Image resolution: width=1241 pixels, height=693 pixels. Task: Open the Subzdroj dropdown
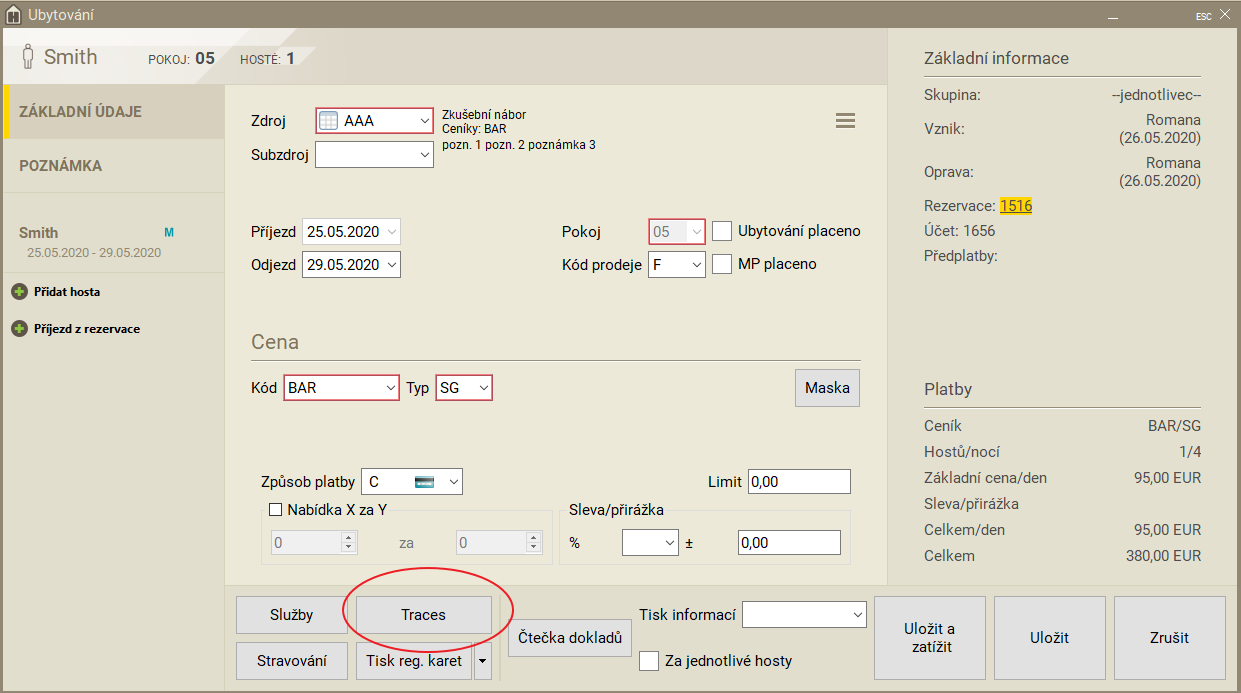click(x=374, y=155)
